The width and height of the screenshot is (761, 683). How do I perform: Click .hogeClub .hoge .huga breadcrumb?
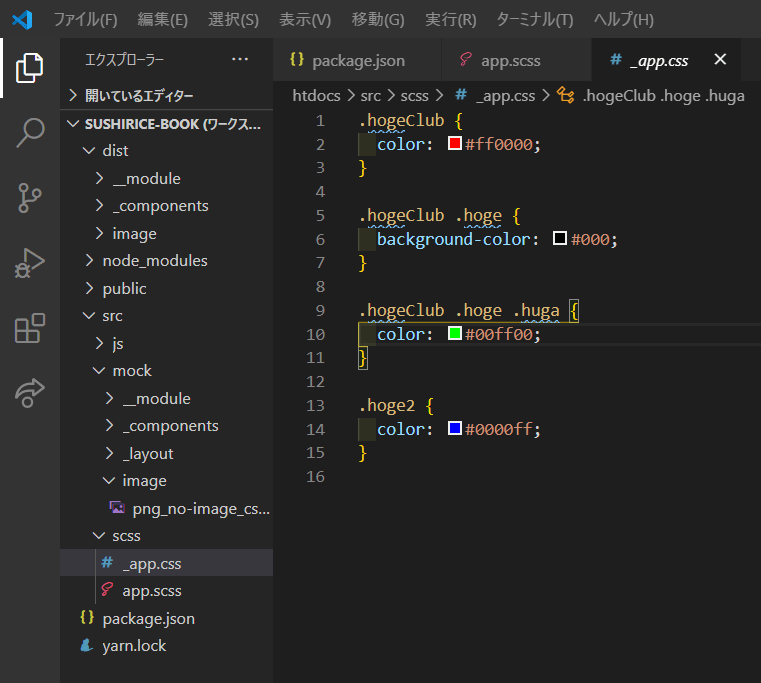click(663, 95)
